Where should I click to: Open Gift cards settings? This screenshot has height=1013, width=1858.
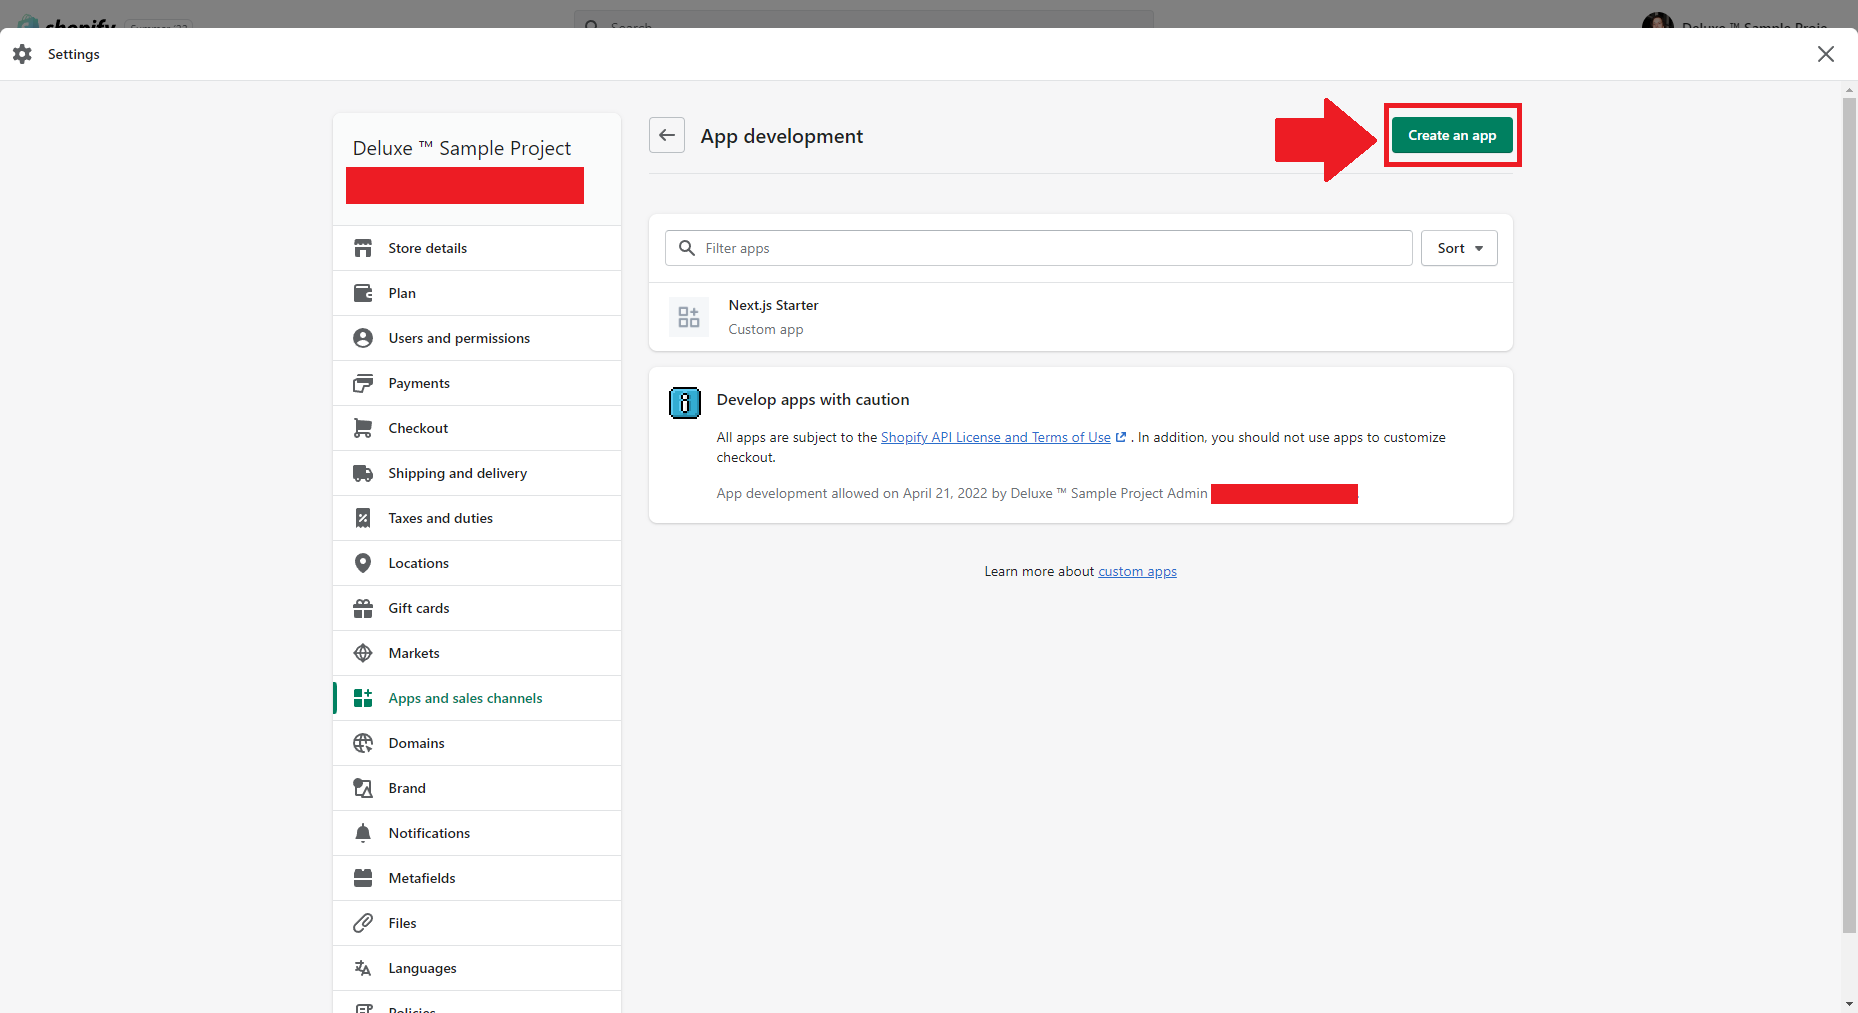pos(477,608)
